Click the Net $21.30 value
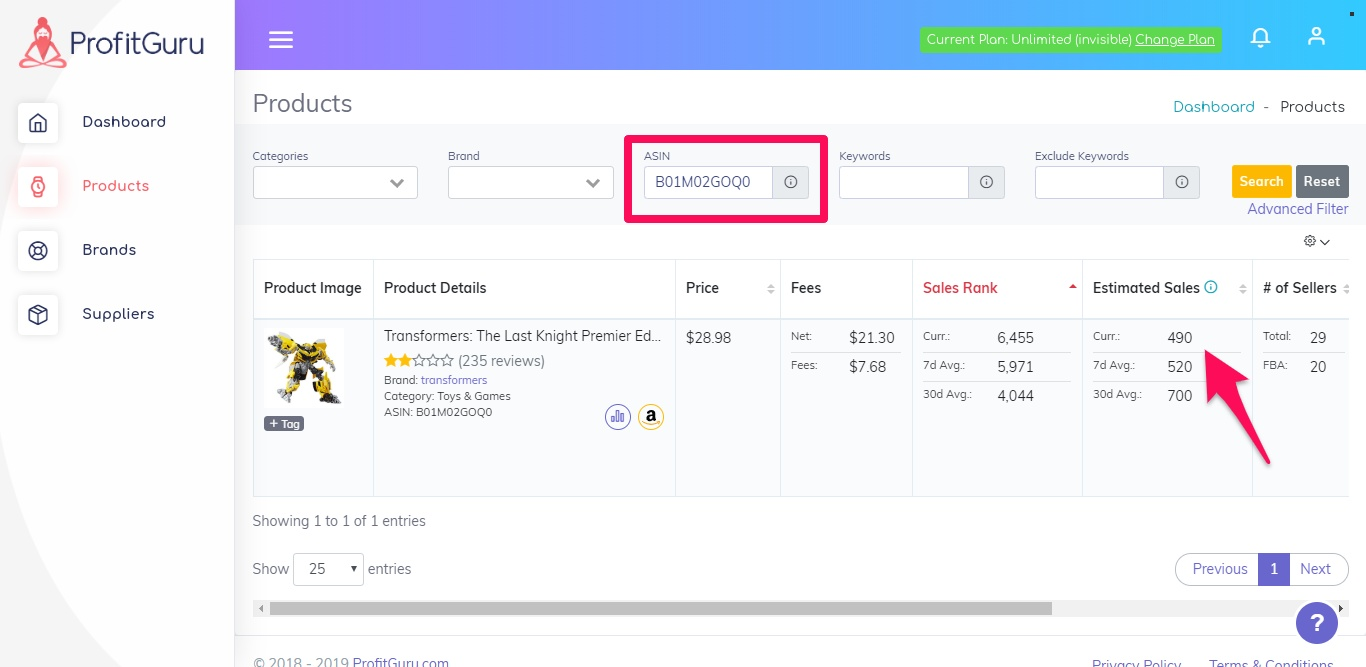The width and height of the screenshot is (1366, 667). [x=872, y=338]
